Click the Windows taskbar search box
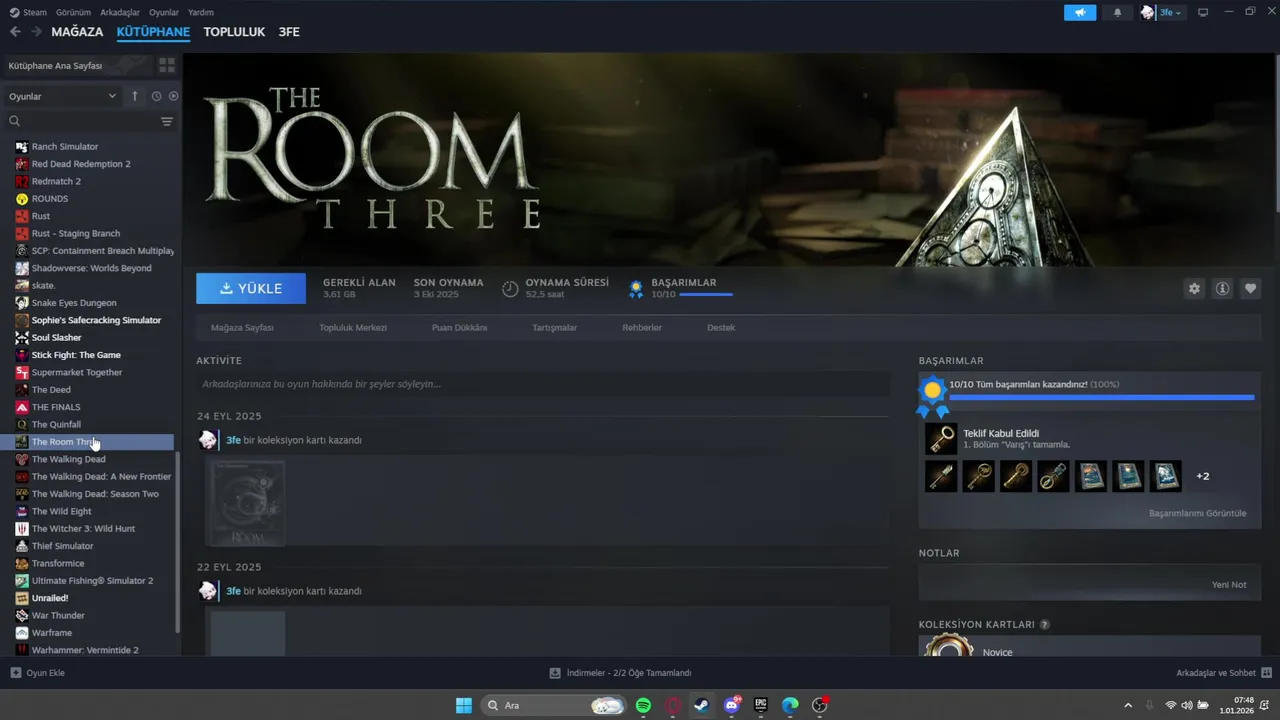This screenshot has width=1280, height=720. [x=553, y=705]
